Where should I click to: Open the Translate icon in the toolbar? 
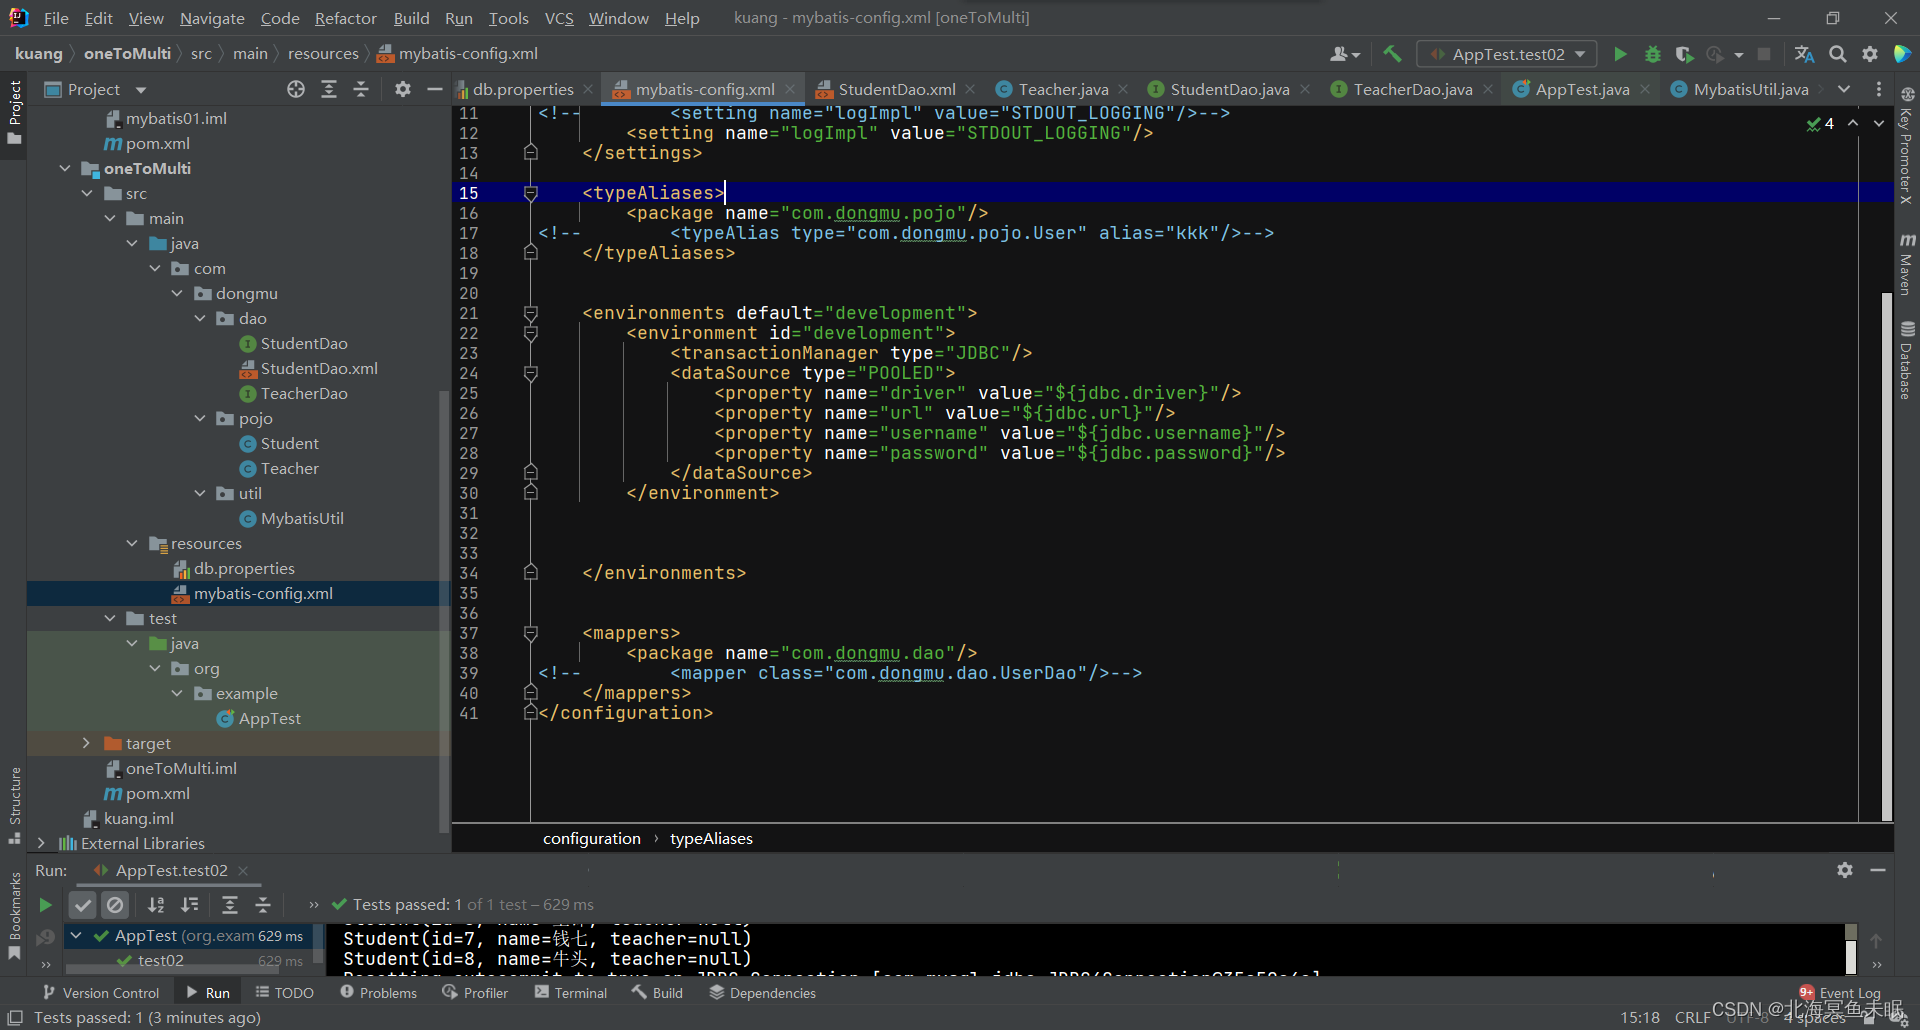point(1804,54)
